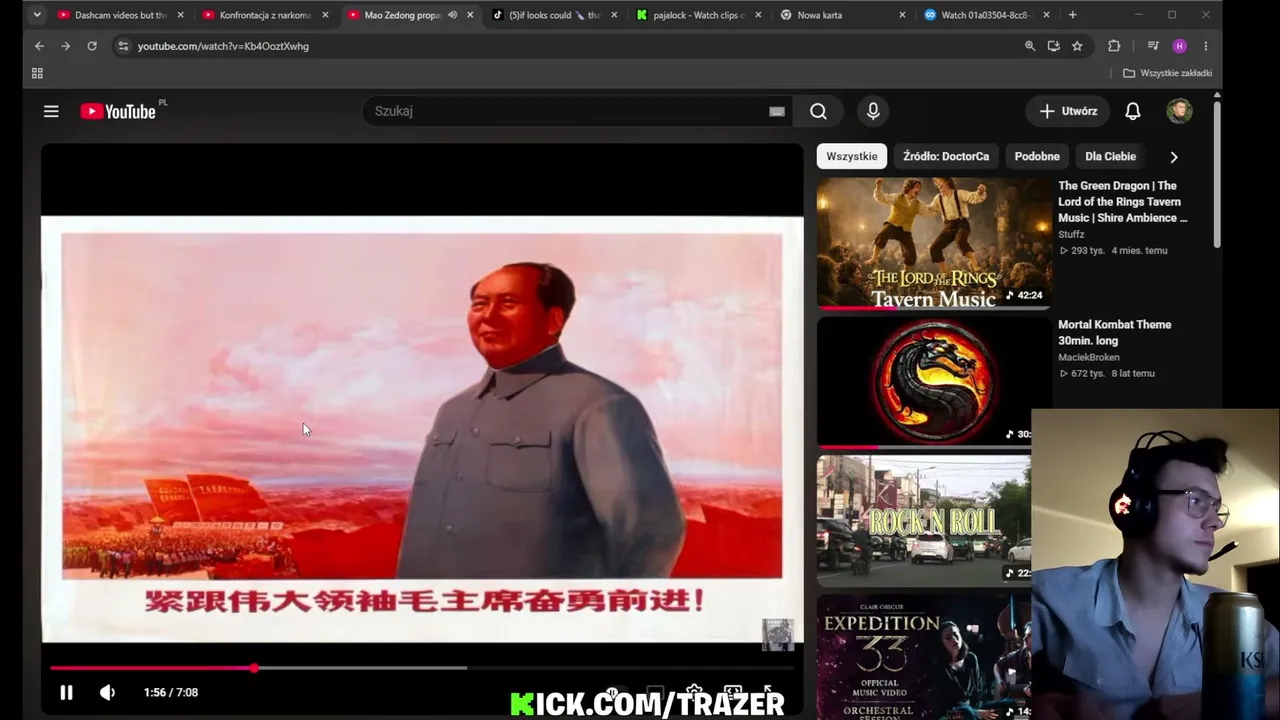Select the Dla Ciebie filter chip
Viewport: 1280px width, 720px height.
[1110, 156]
